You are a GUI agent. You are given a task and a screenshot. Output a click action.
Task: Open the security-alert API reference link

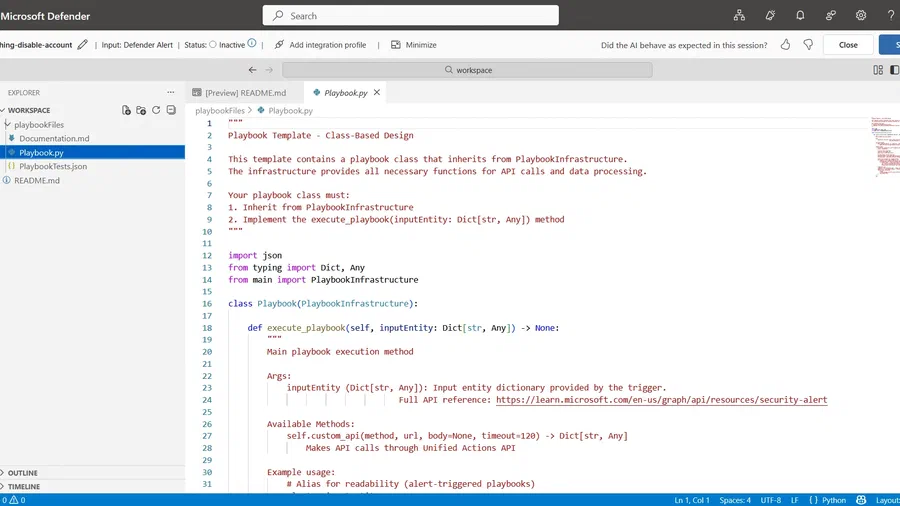(x=661, y=400)
